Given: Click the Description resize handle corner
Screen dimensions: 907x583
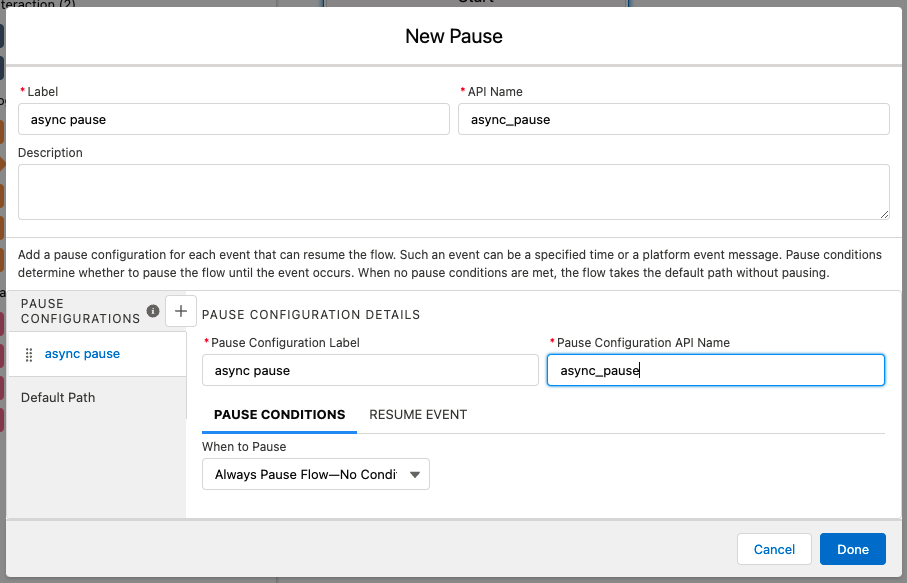Looking at the screenshot, I should (884, 215).
